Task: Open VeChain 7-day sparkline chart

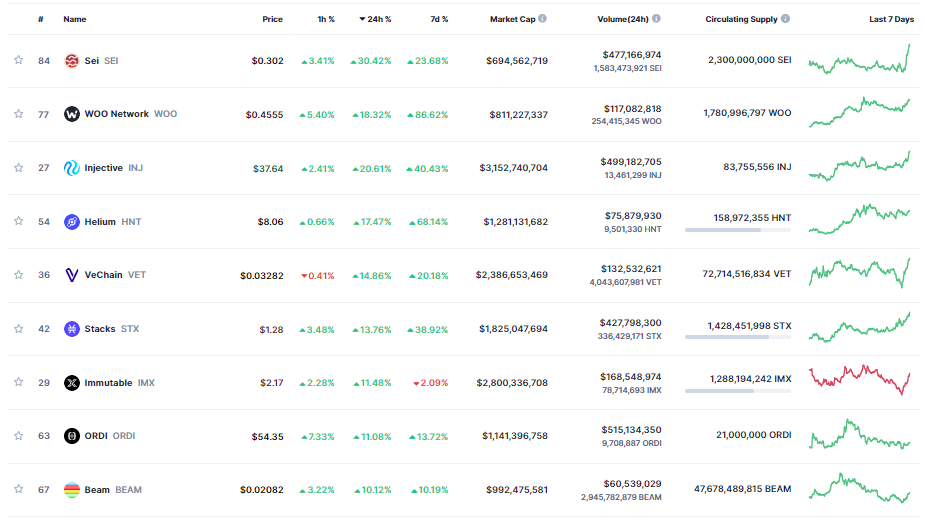Action: click(860, 273)
